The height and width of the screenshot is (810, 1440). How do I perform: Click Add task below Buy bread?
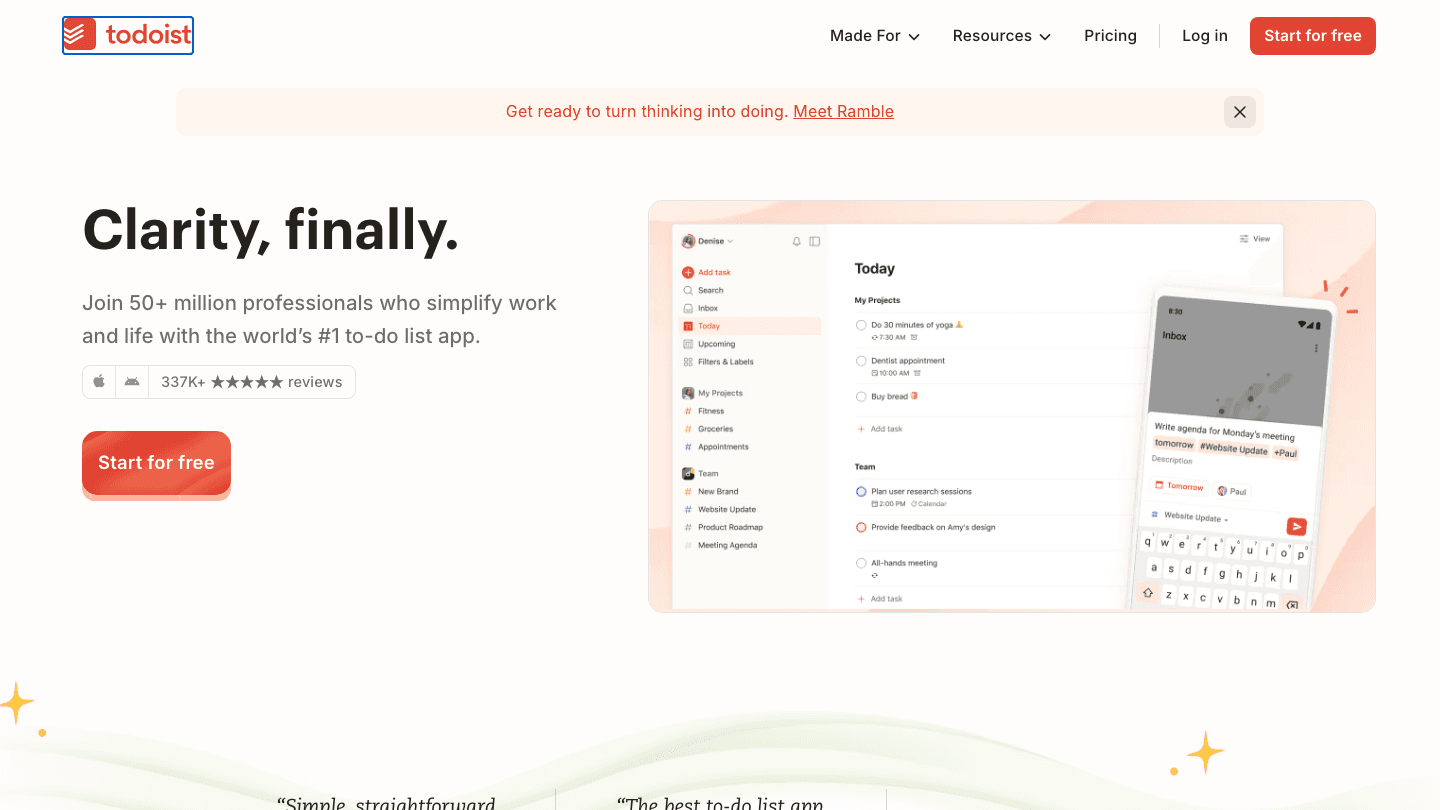pos(880,429)
